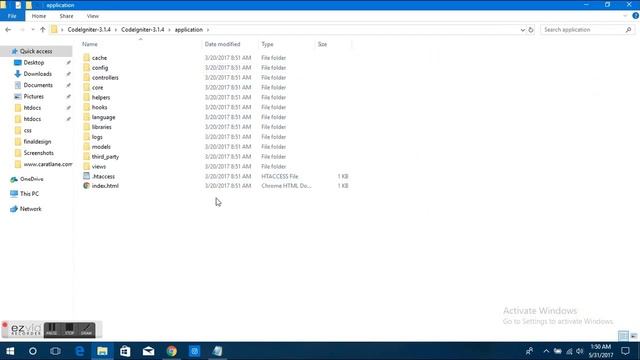Open the Windows Store taskbar icon
Image resolution: width=640 pixels, height=360 pixels.
pos(125,351)
